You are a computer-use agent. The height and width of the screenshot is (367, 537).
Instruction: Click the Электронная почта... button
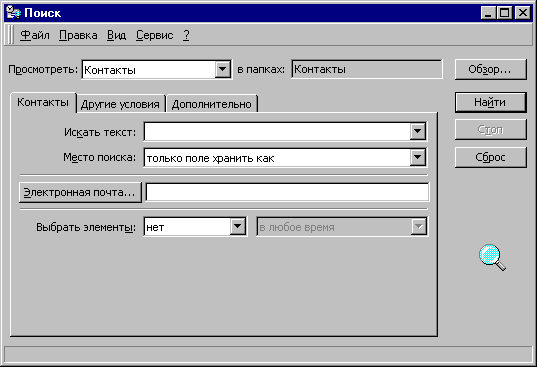80,192
